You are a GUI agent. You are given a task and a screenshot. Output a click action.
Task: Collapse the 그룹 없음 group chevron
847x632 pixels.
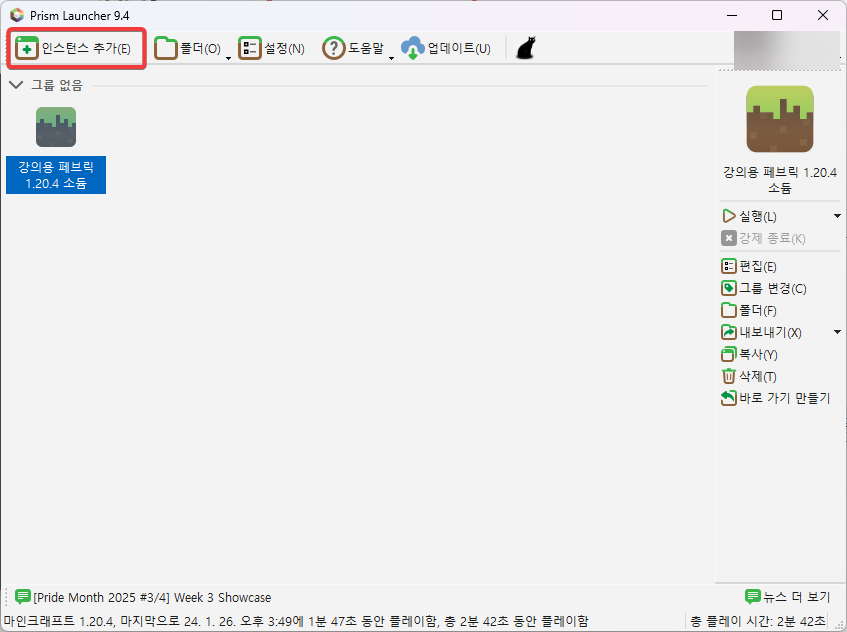coord(16,85)
